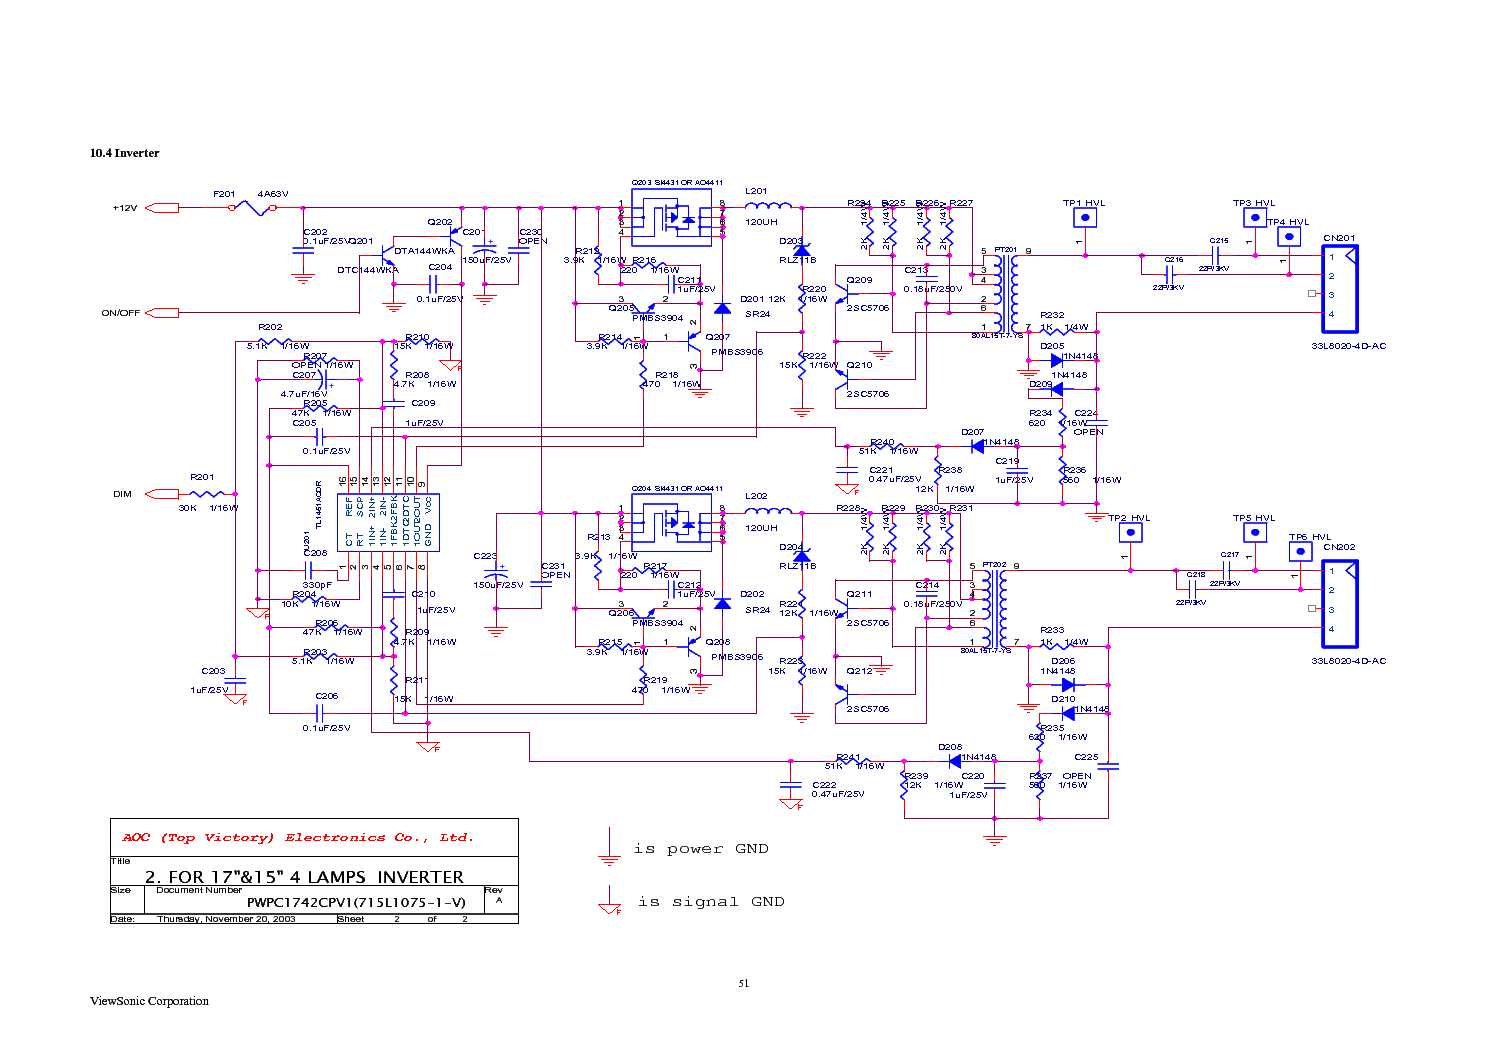1489x1053 pixels.
Task: Click the TL1451ACDR controller IC body
Action: [x=389, y=522]
